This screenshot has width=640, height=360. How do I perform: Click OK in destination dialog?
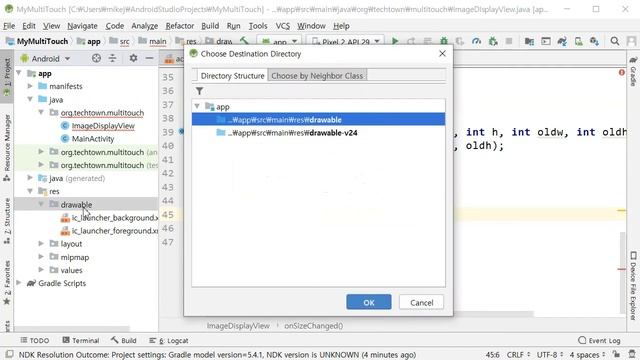(x=369, y=302)
